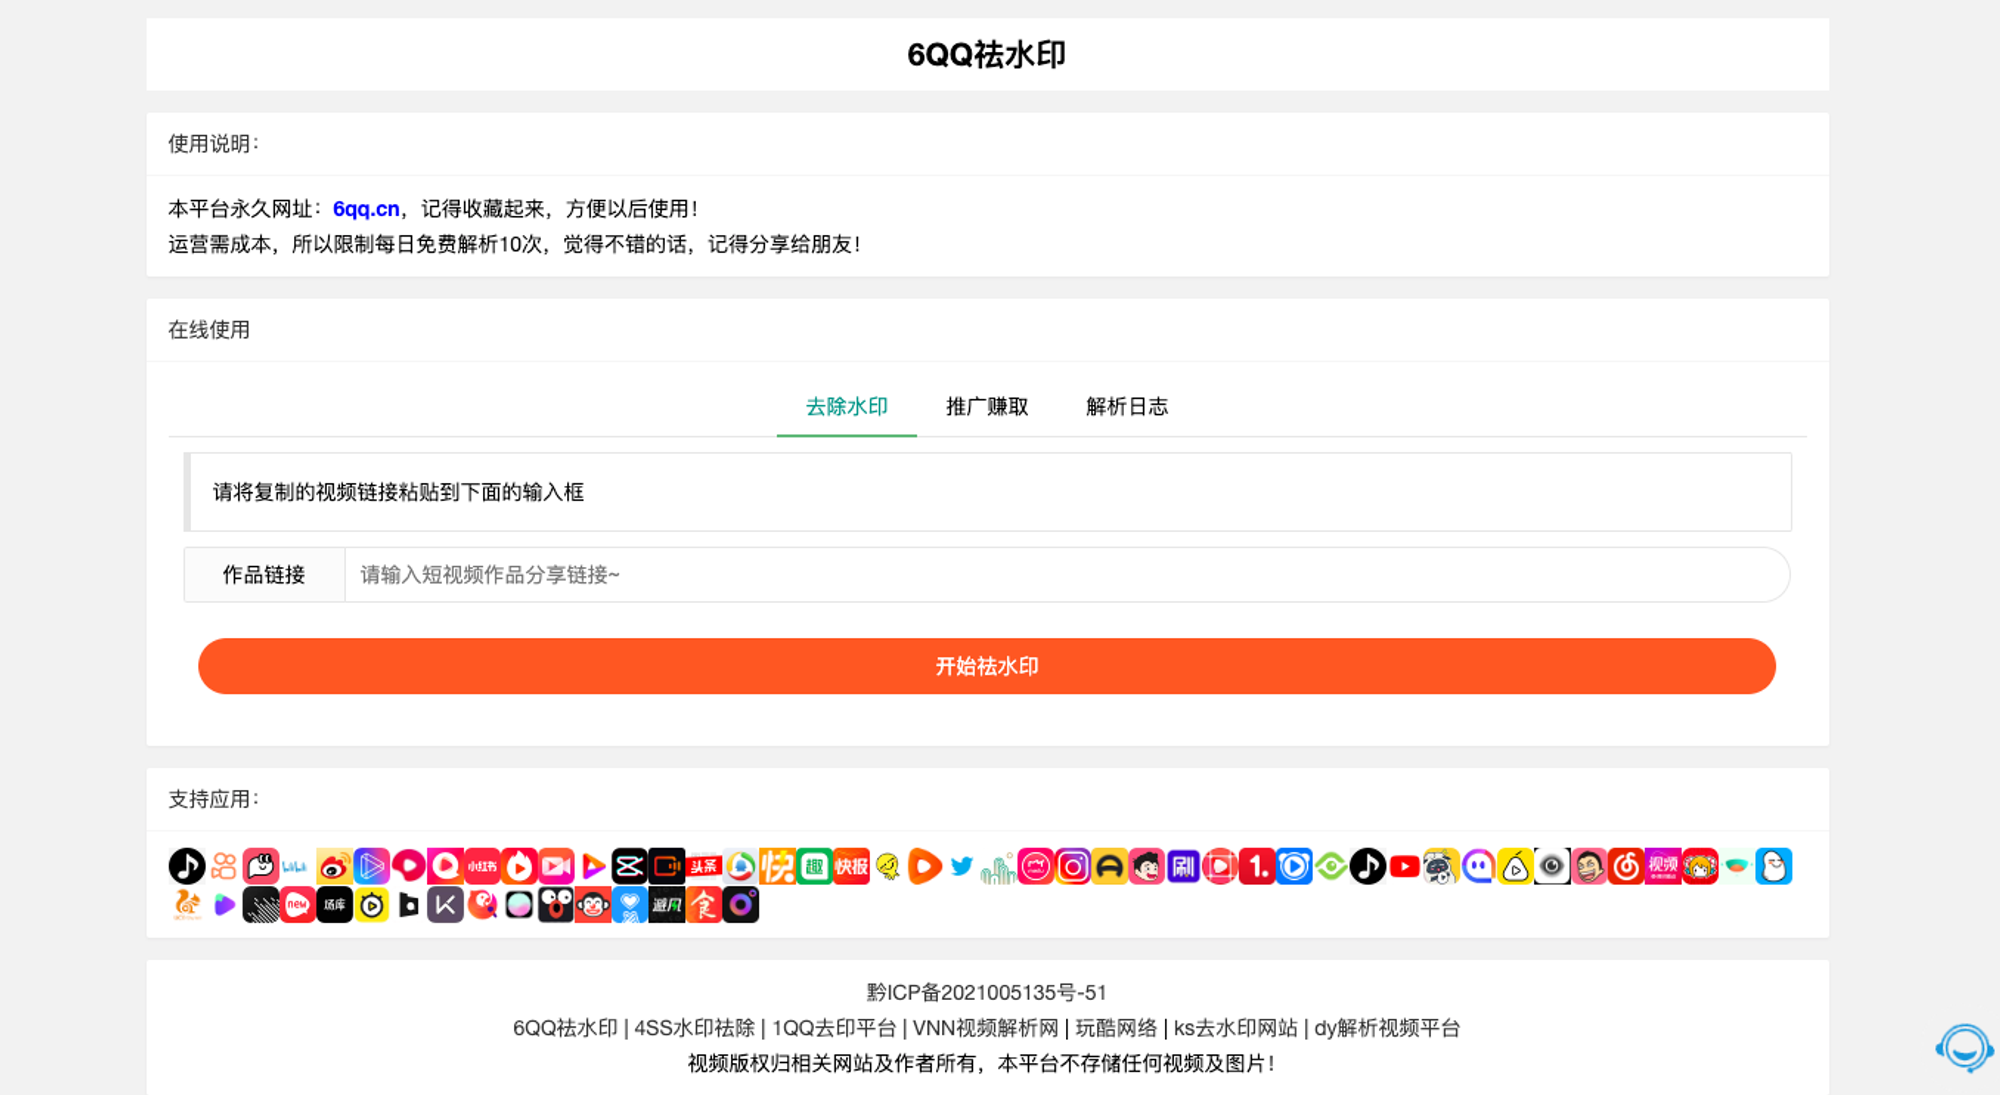Screen dimensions: 2000x1095
Task: Switch to the 解析日志 tab
Action: tap(1127, 407)
